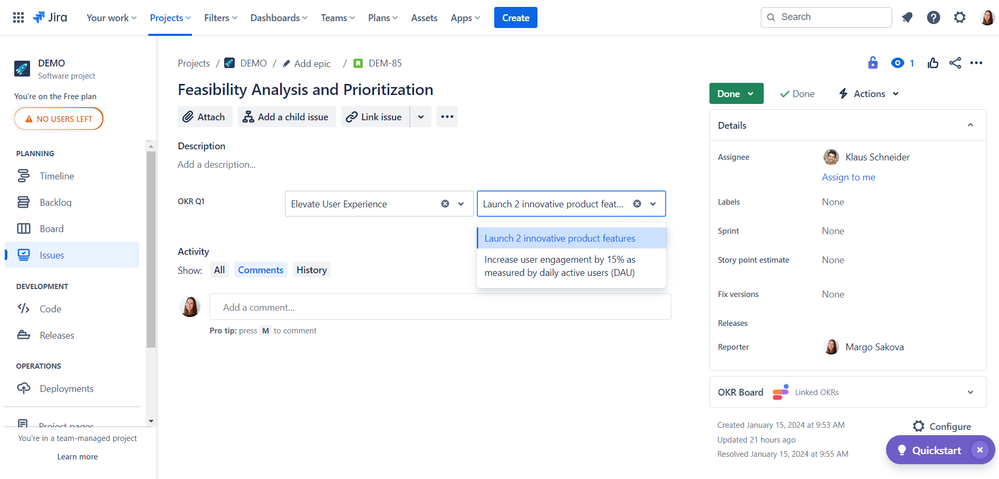The height and width of the screenshot is (479, 999).
Task: Click the Link issue button
Action: pos(375,117)
